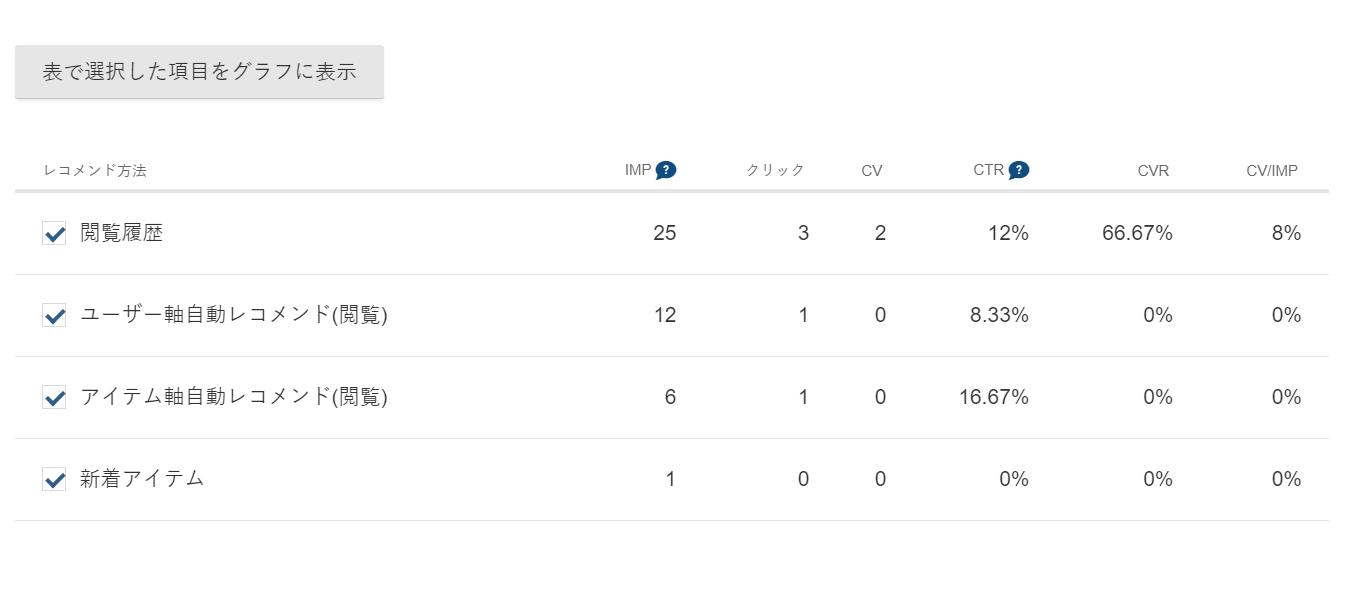Click the 16.67% CTR value

994,398
